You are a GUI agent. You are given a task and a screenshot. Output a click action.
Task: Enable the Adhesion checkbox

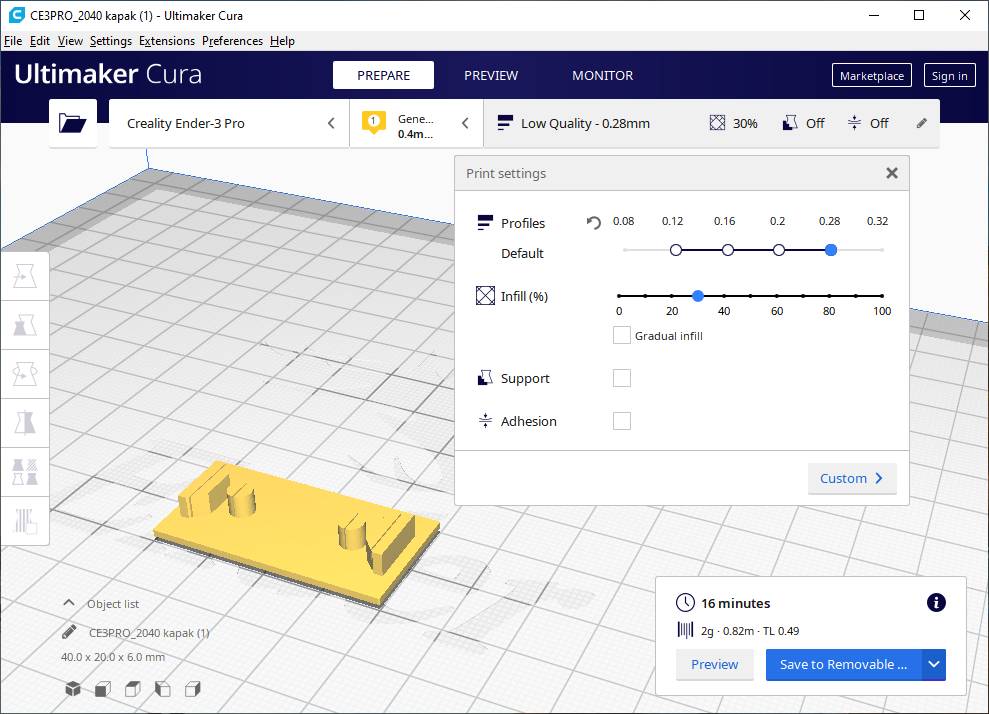point(621,421)
